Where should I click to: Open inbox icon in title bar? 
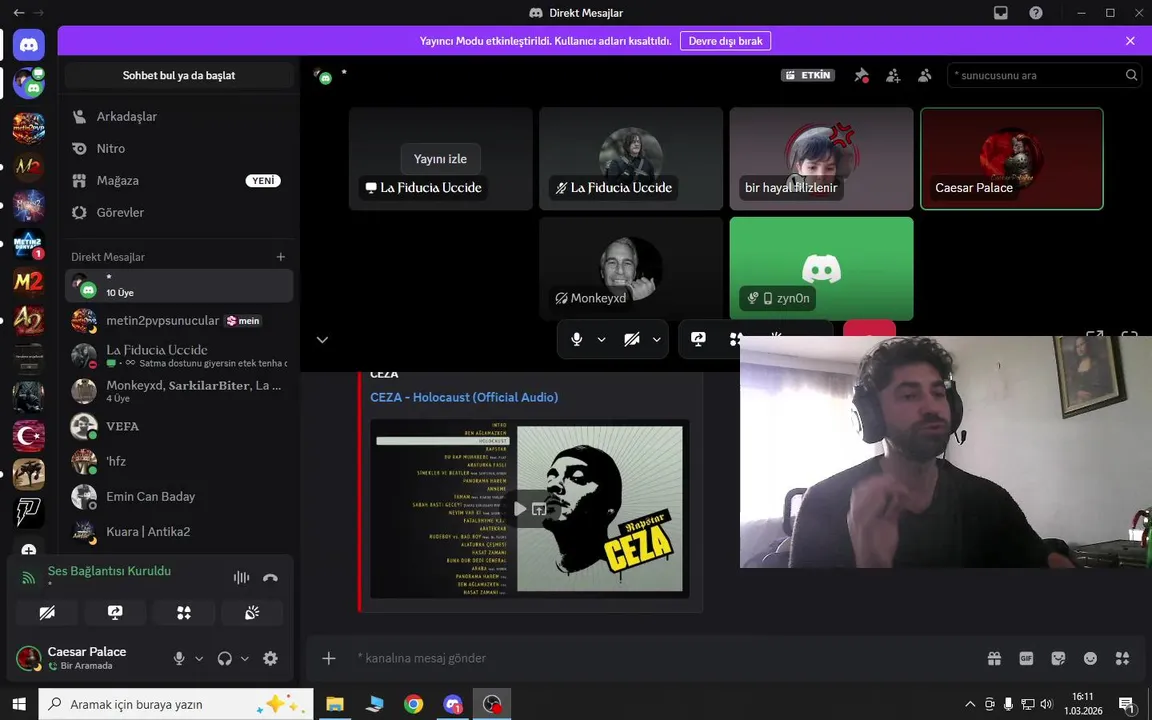point(1001,12)
